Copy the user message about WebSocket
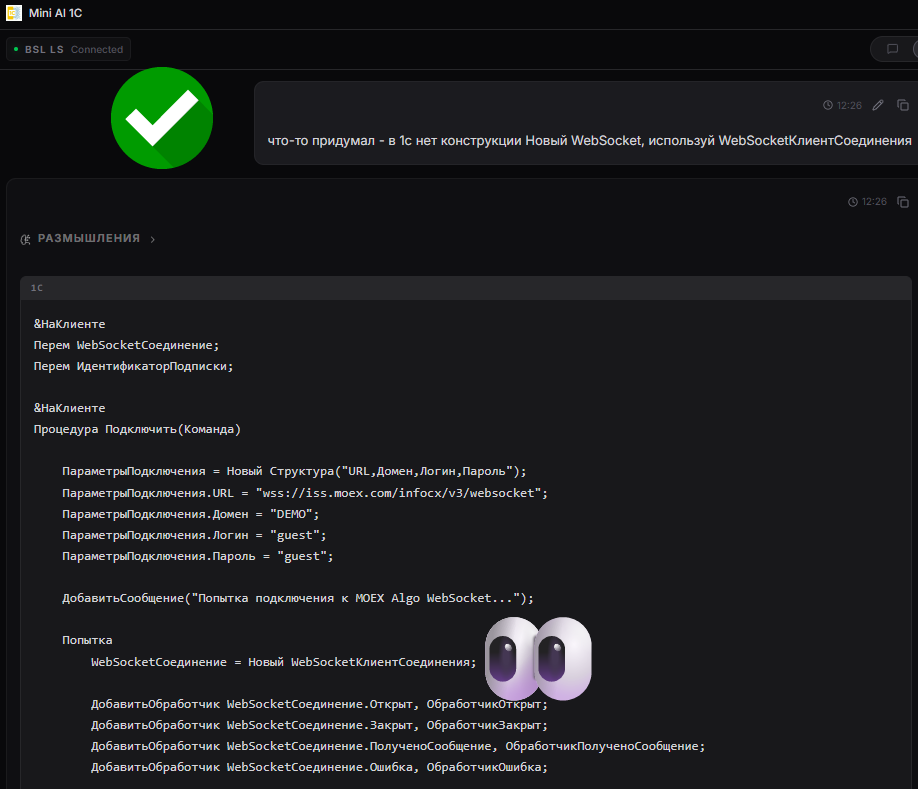 903,105
